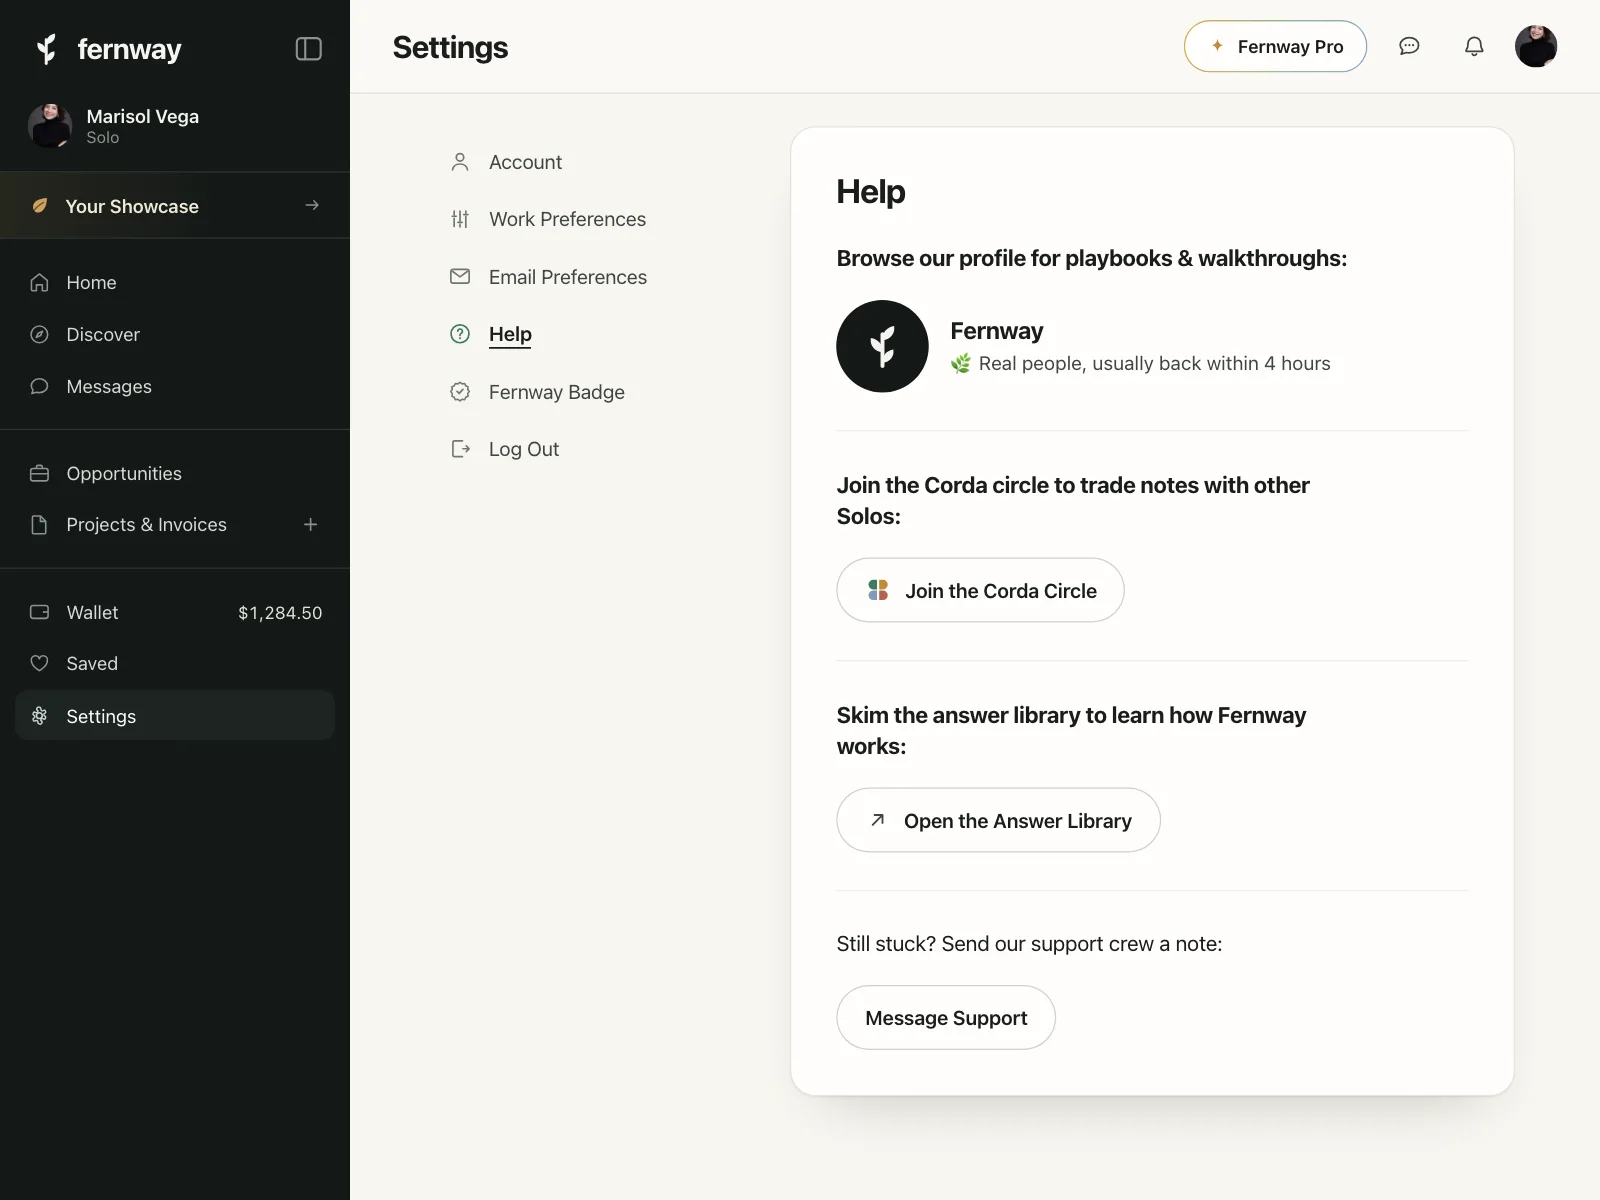The height and width of the screenshot is (1200, 1600).
Task: Click the Settings page heading
Action: (x=450, y=47)
